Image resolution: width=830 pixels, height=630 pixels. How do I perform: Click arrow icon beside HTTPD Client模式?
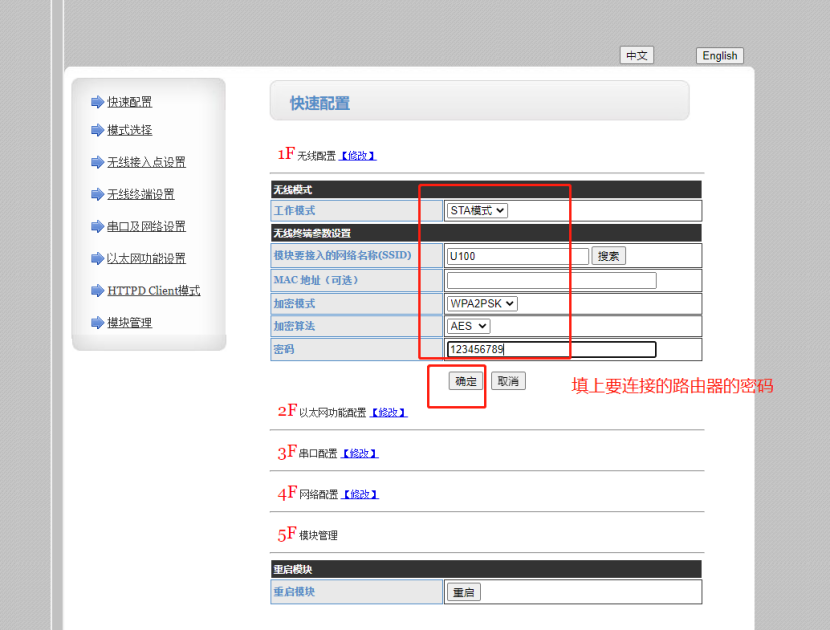[97, 291]
